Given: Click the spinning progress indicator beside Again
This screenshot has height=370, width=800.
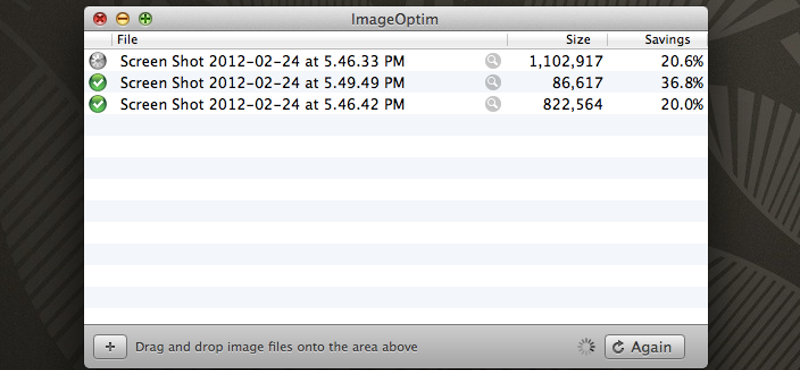Looking at the screenshot, I should 586,347.
